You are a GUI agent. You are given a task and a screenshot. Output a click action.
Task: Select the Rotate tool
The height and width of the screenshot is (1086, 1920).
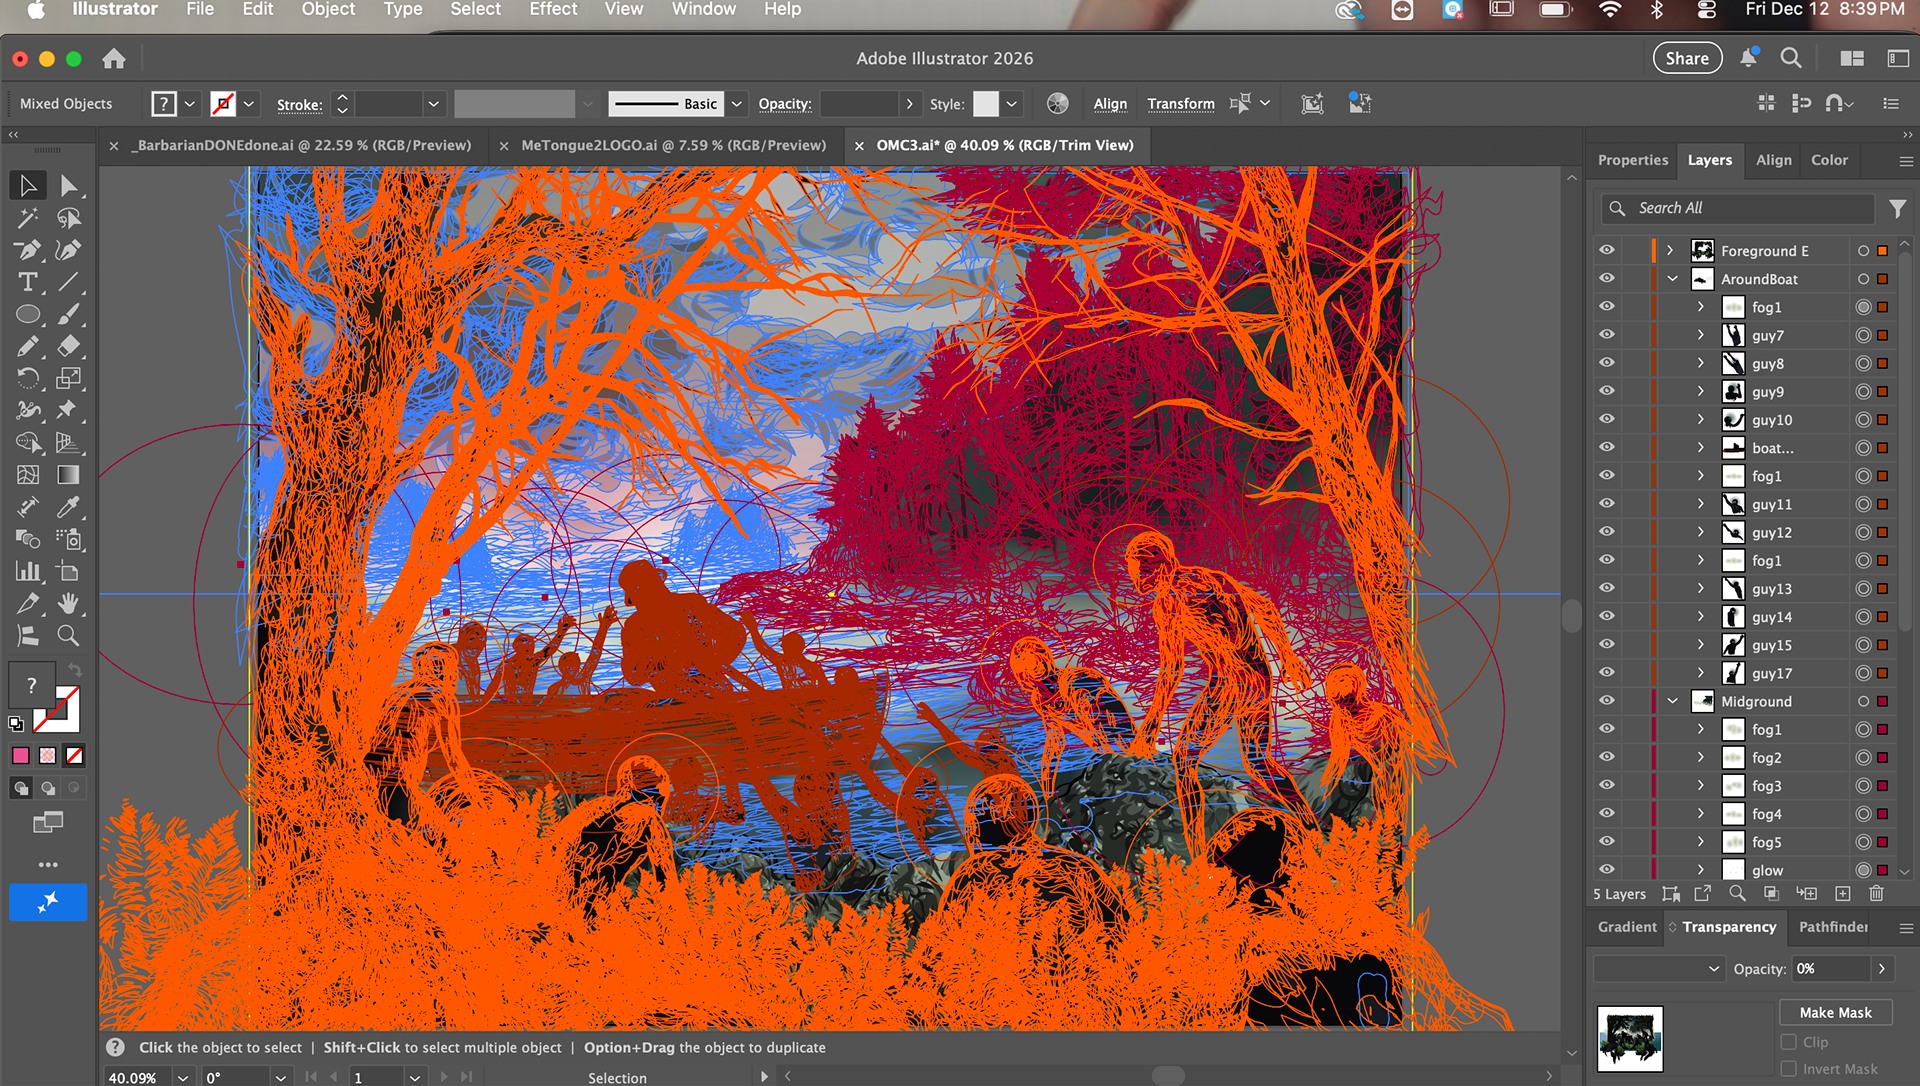[28, 378]
